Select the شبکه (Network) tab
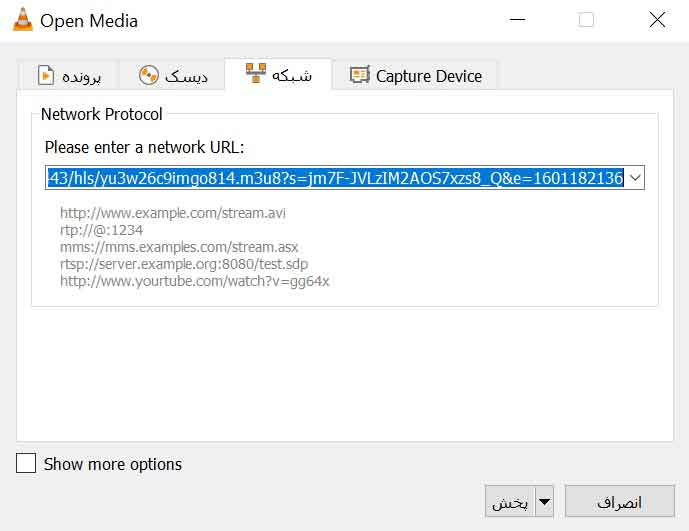Image resolution: width=689 pixels, height=531 pixels. pos(278,75)
